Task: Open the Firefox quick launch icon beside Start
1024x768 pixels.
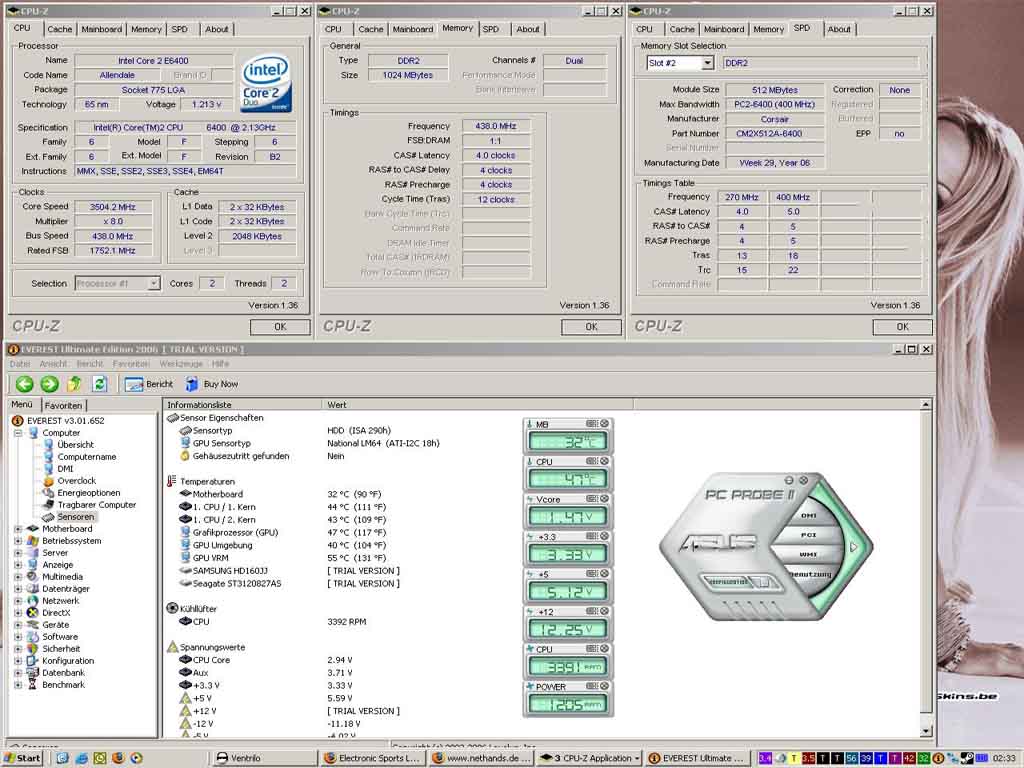Action: (118, 758)
